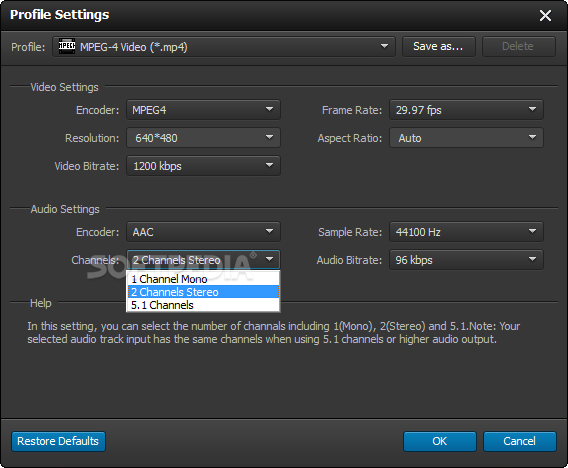Expand the audio Encoder AAC dropdown
This screenshot has height=468, width=568.
tap(203, 232)
